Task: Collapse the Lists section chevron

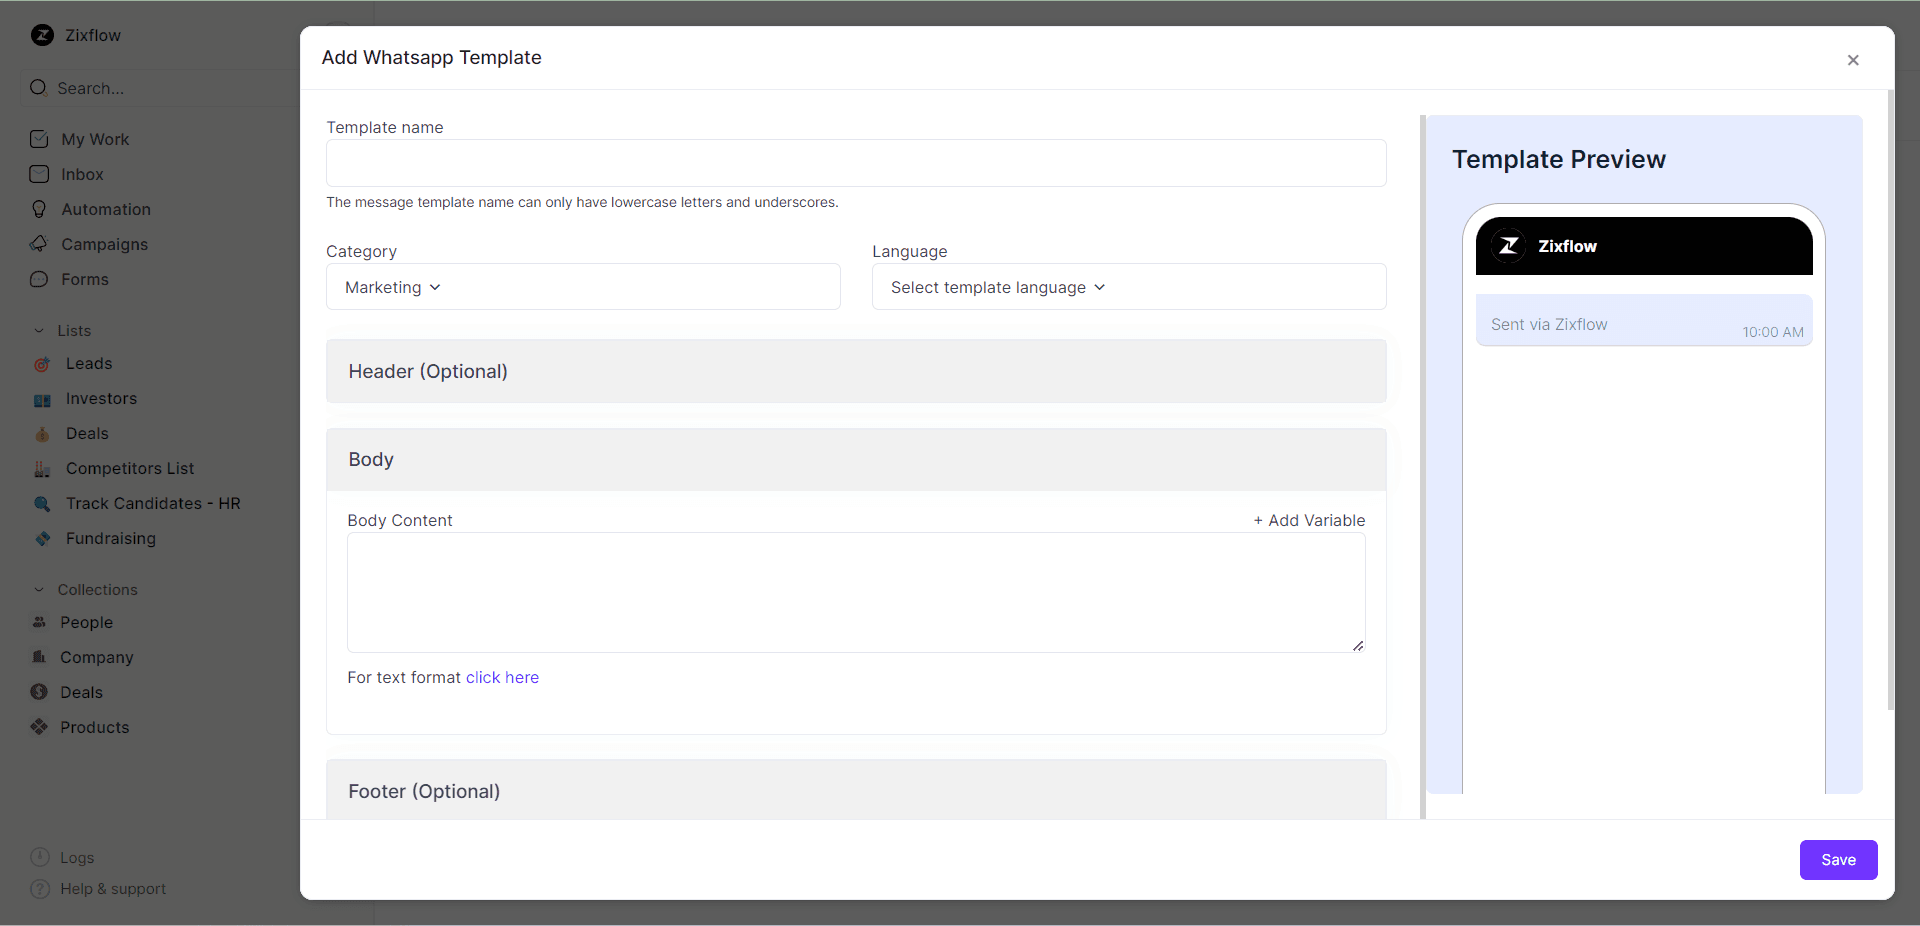Action: coord(39,331)
